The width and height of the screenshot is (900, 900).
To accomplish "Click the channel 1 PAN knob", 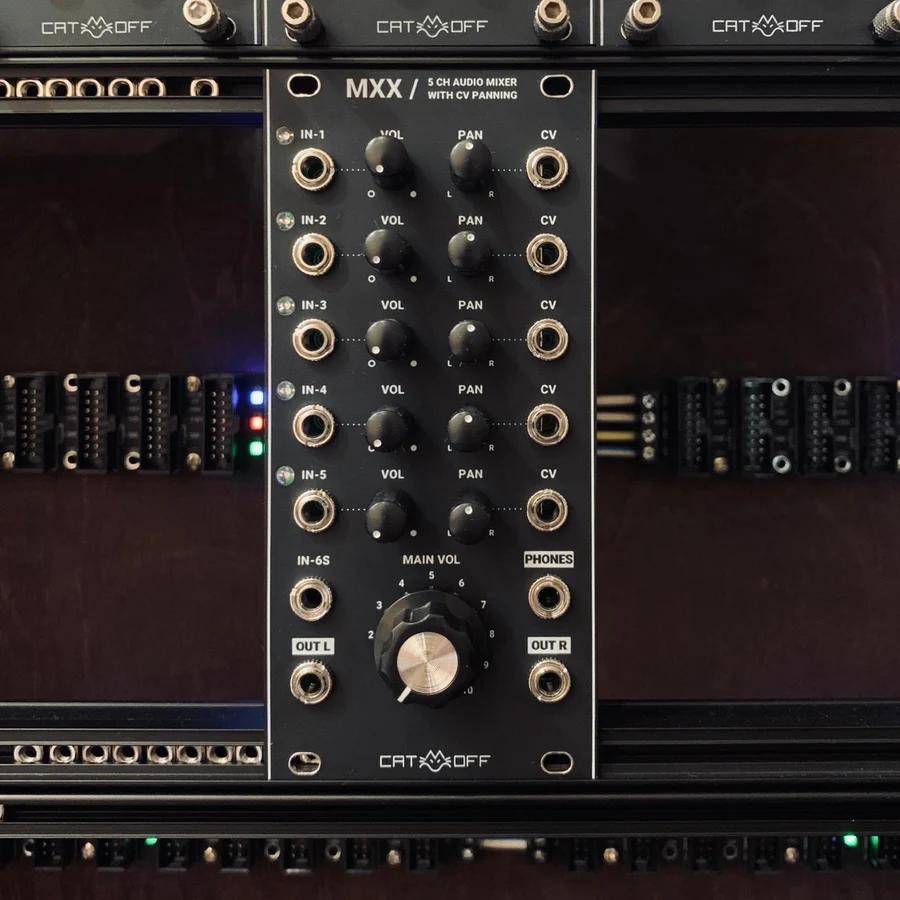I will (x=470, y=164).
